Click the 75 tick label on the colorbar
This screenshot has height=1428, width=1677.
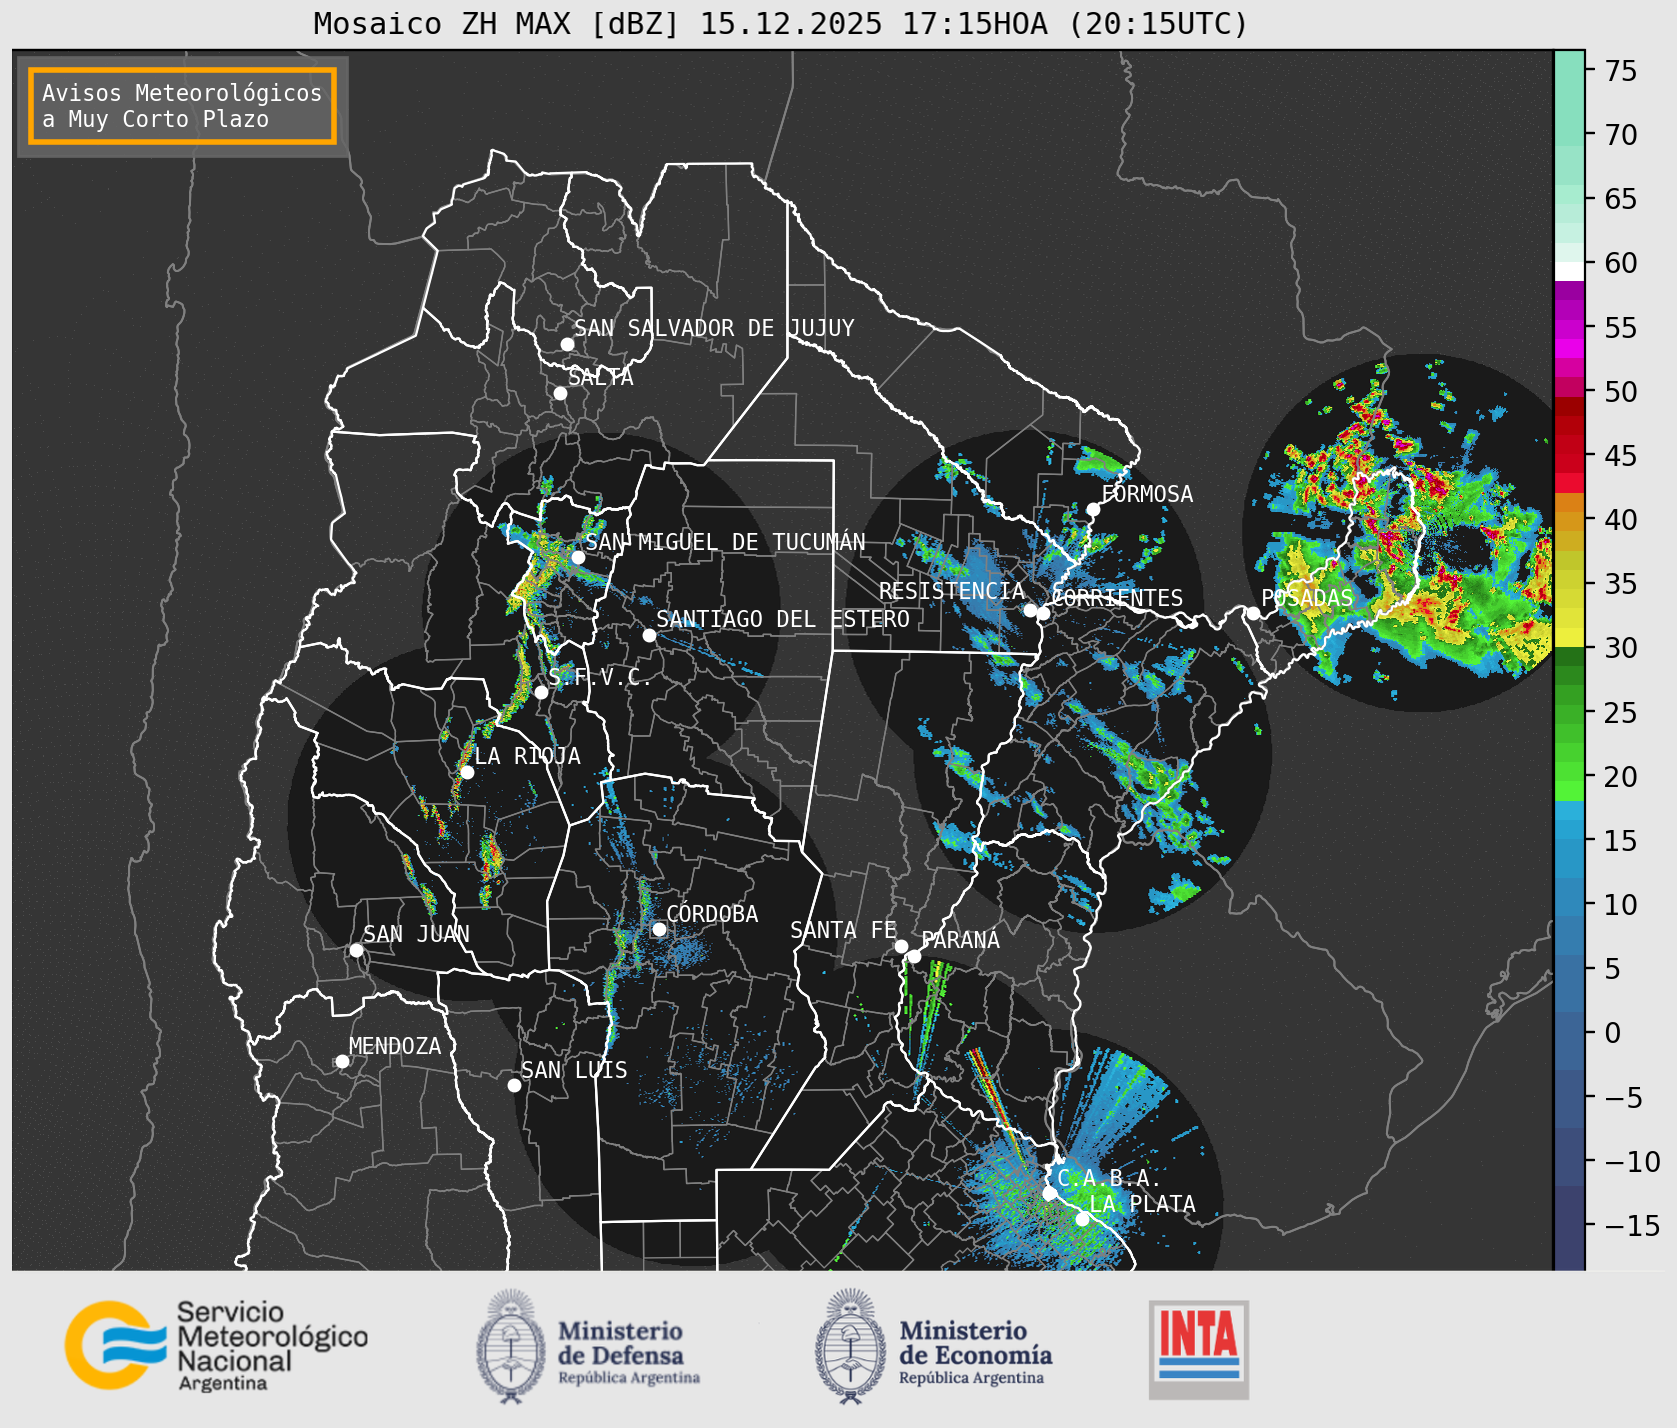coord(1621,71)
